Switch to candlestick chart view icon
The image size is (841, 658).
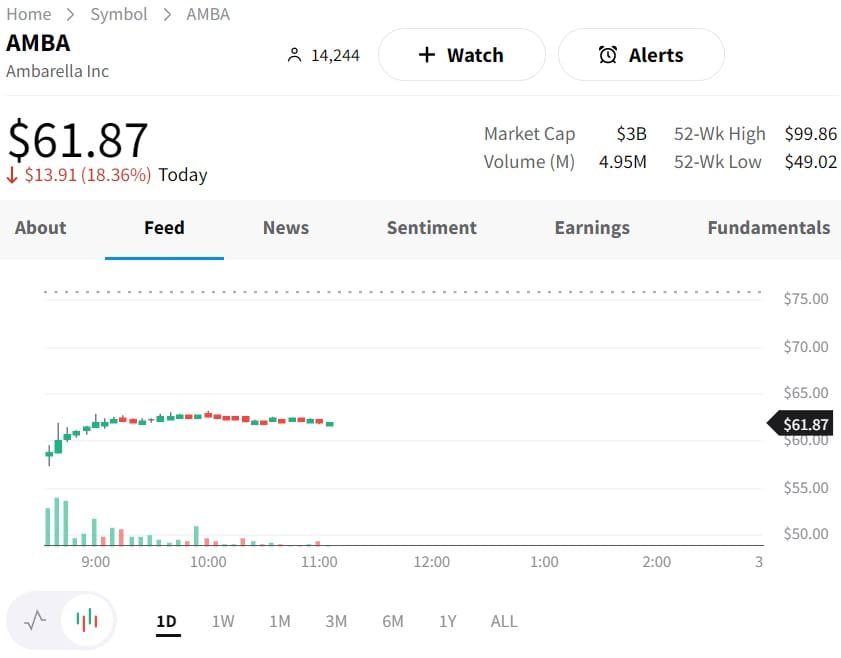[x=87, y=621]
